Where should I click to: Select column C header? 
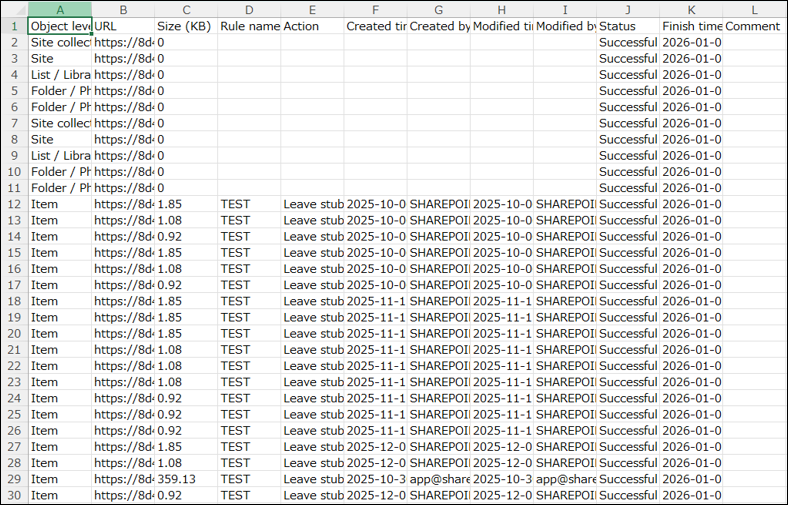click(x=185, y=9)
